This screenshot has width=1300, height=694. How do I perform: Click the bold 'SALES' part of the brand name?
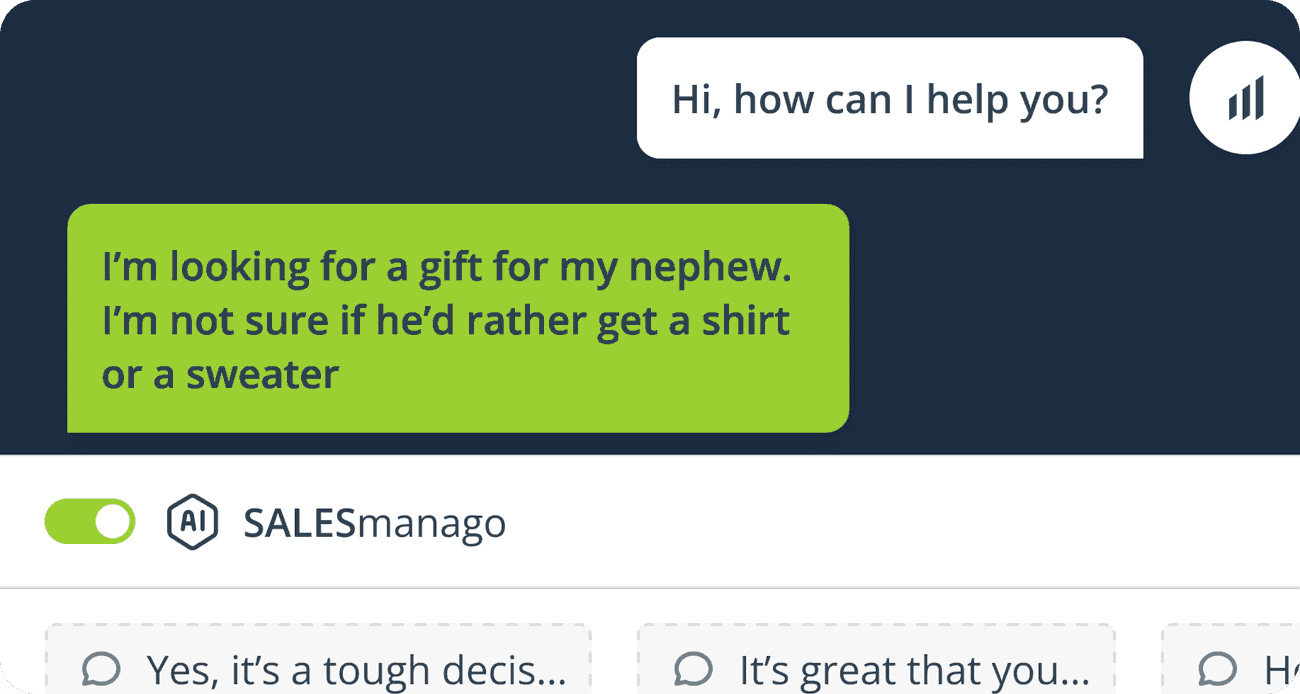[299, 523]
